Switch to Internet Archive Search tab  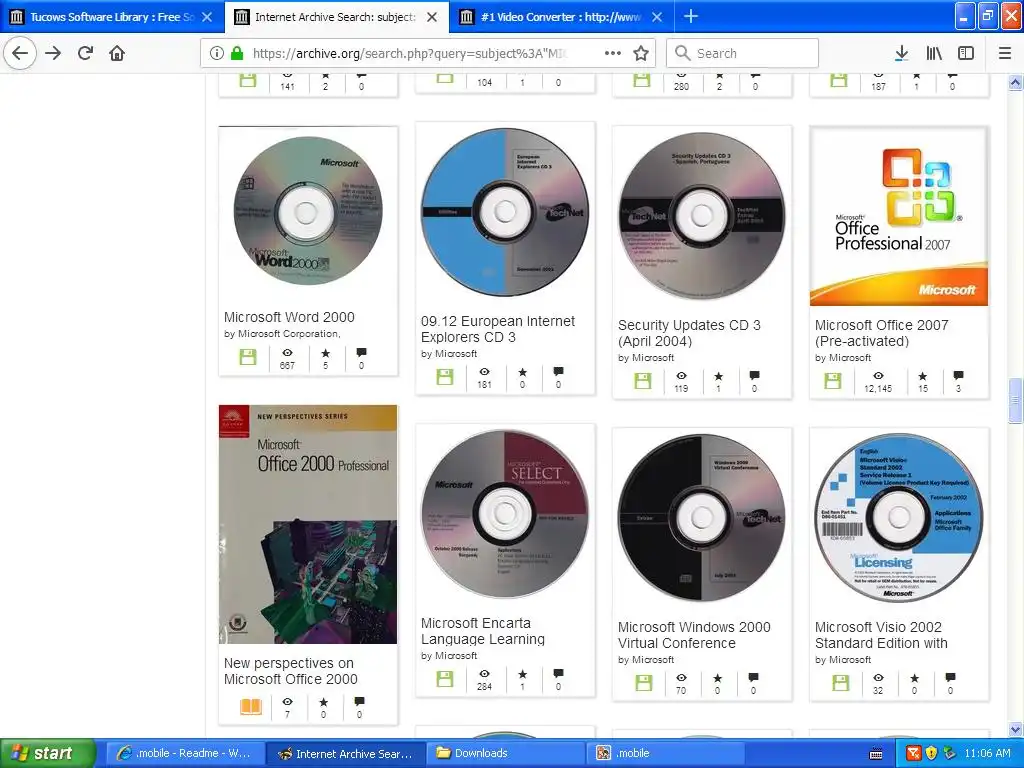[x=337, y=17]
